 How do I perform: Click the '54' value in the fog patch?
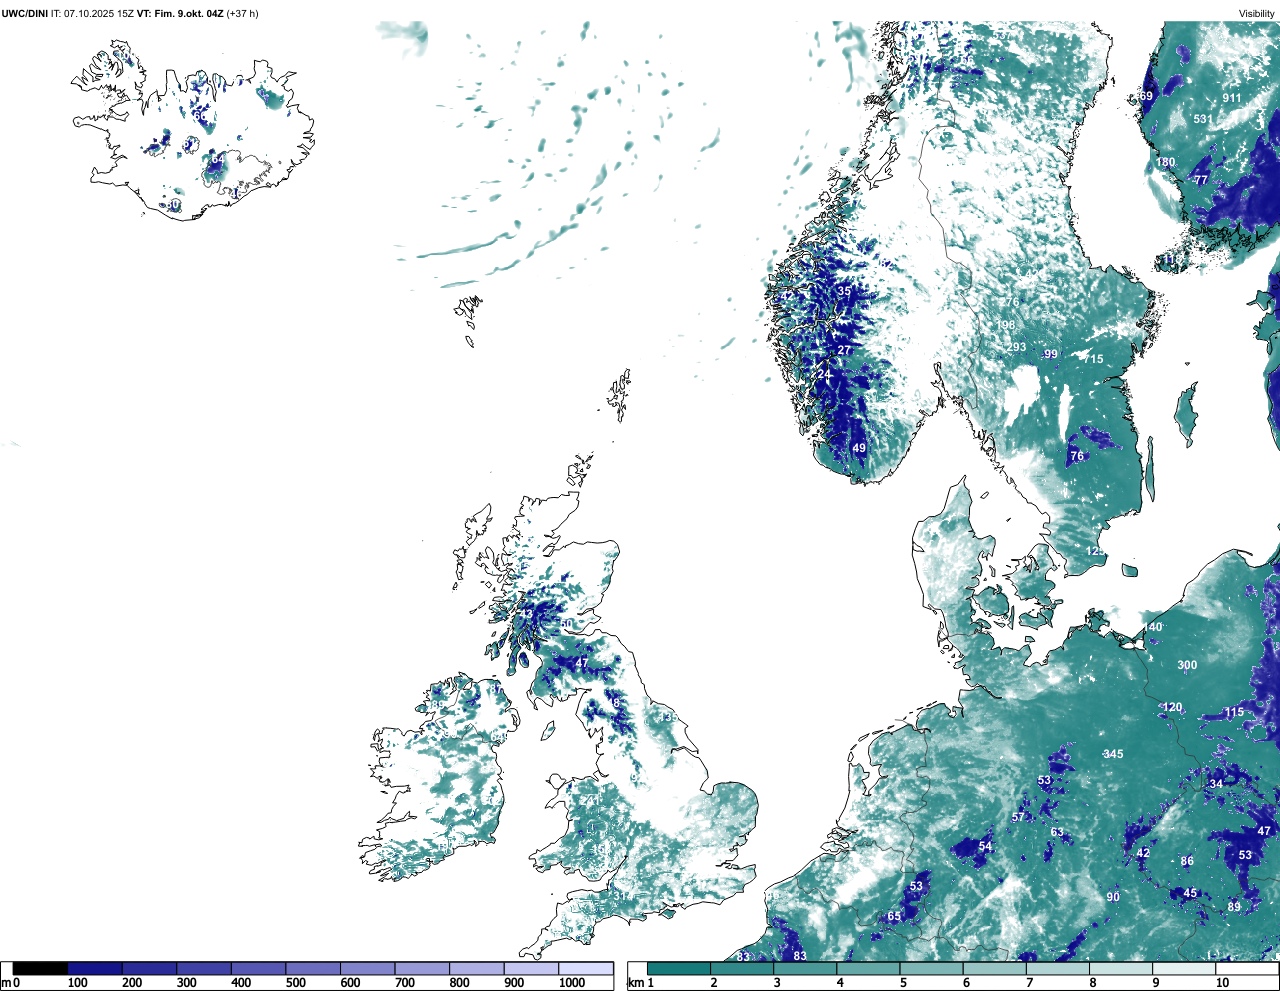(x=985, y=846)
